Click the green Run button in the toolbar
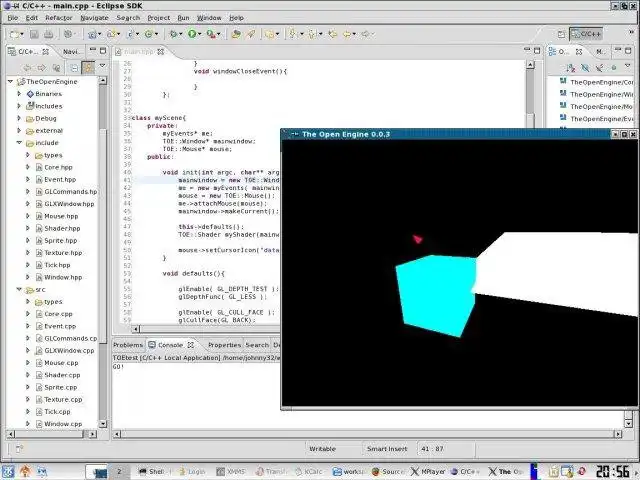 (x=193, y=34)
